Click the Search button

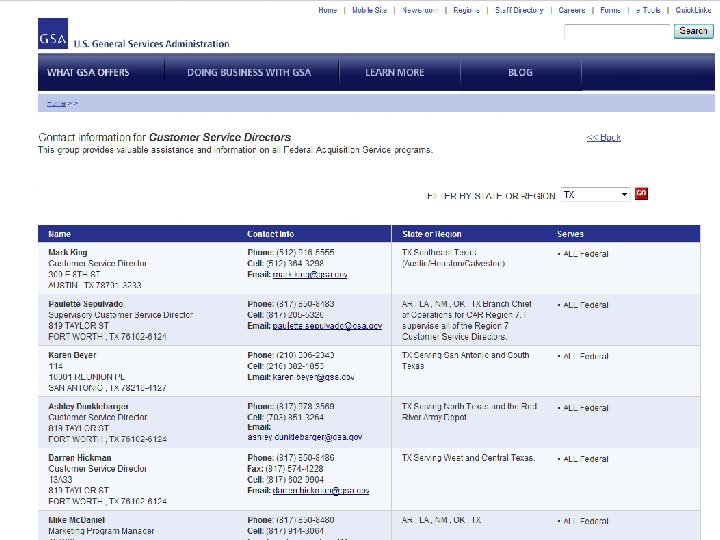point(693,31)
